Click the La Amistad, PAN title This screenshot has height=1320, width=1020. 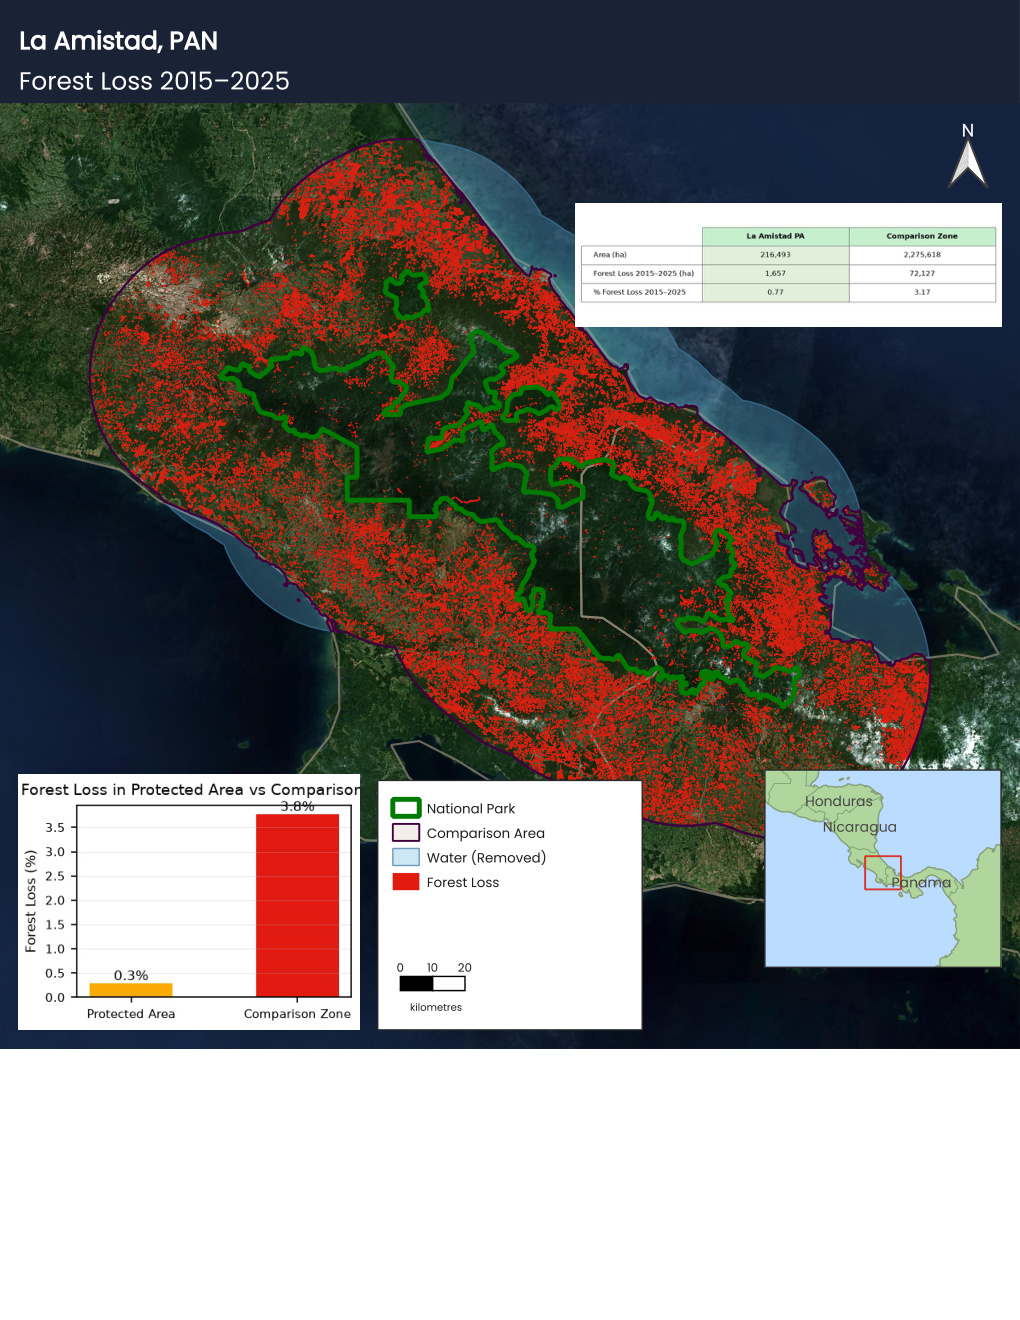click(118, 41)
